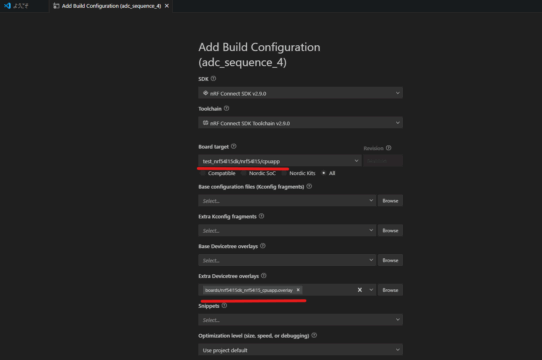Viewport: 542px width, 360px height.
Task: Click the Toolchain help info icon
Action: click(226, 108)
